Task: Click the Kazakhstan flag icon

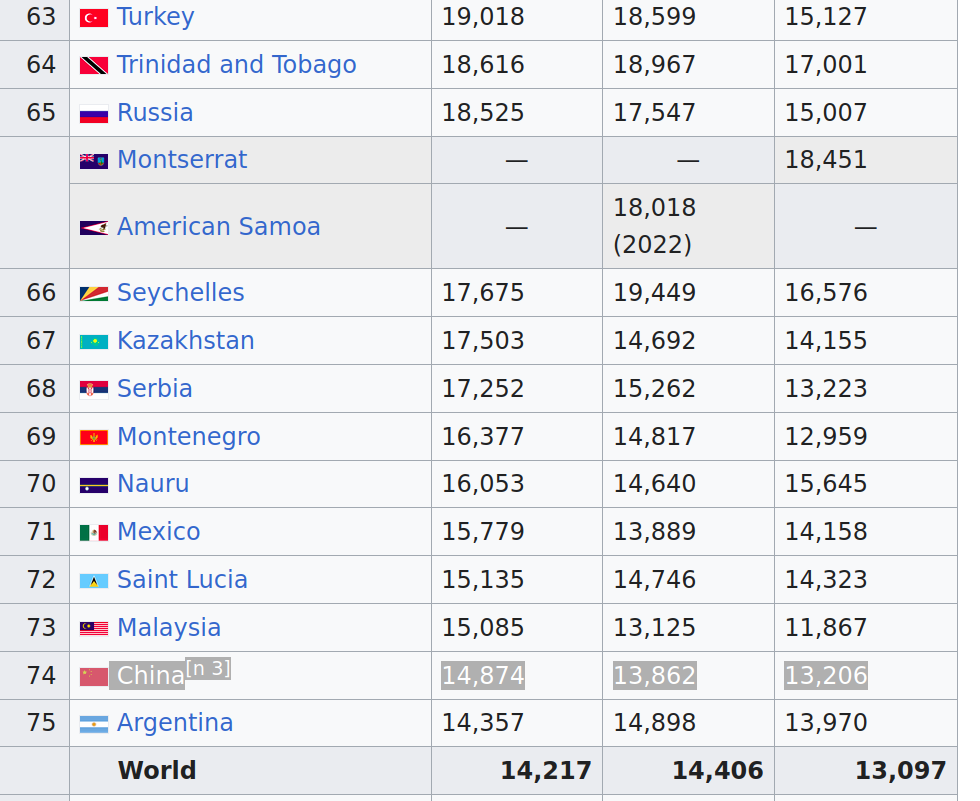Action: coord(94,342)
